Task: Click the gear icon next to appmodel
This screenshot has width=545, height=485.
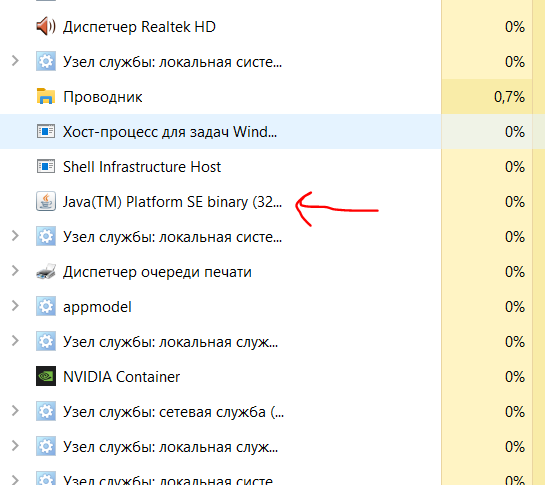Action: click(46, 306)
